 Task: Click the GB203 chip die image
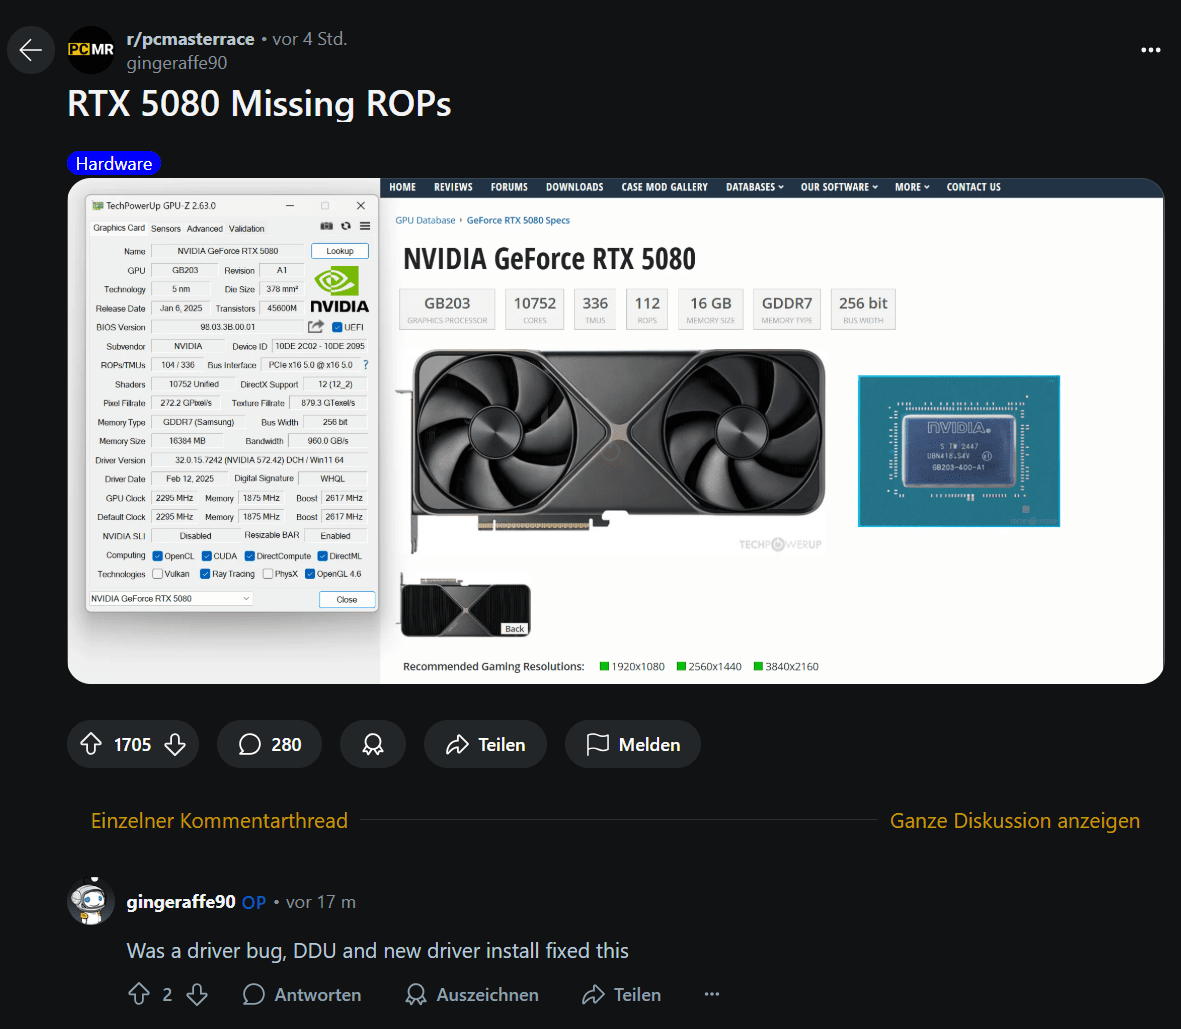click(959, 450)
